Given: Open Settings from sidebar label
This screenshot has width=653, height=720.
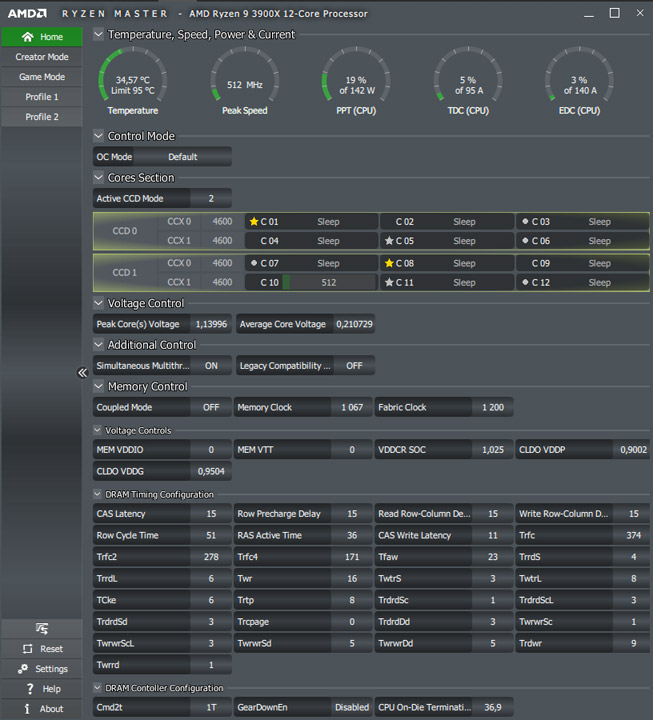Looking at the screenshot, I should click(x=51, y=669).
